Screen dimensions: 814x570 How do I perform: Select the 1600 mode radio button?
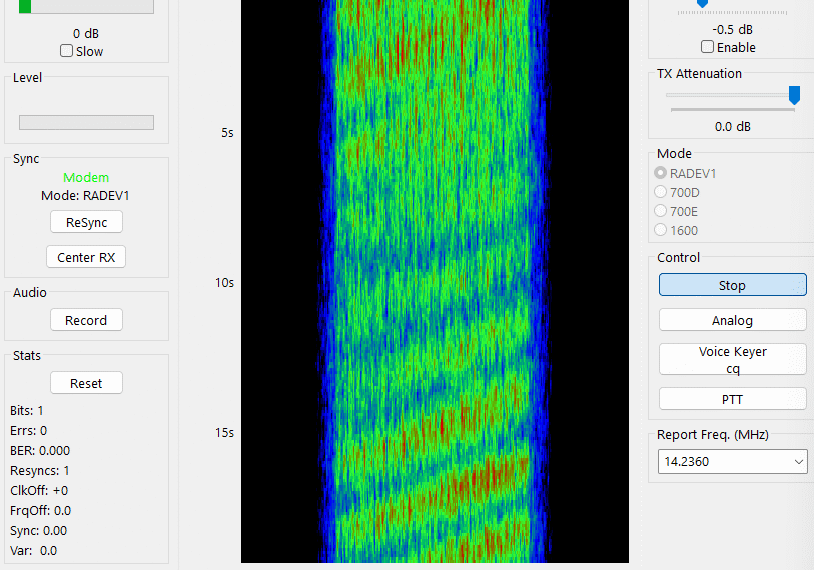660,230
